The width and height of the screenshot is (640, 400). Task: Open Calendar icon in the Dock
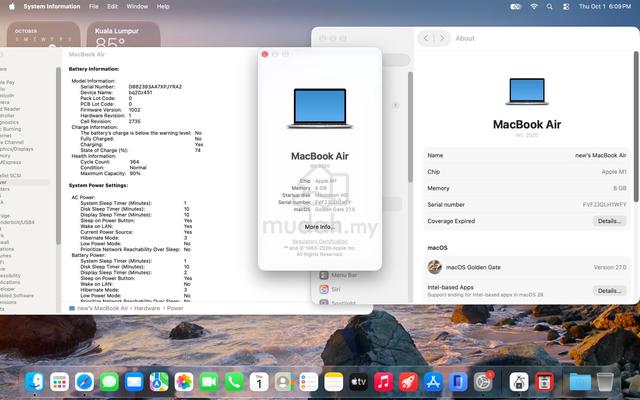tap(259, 382)
